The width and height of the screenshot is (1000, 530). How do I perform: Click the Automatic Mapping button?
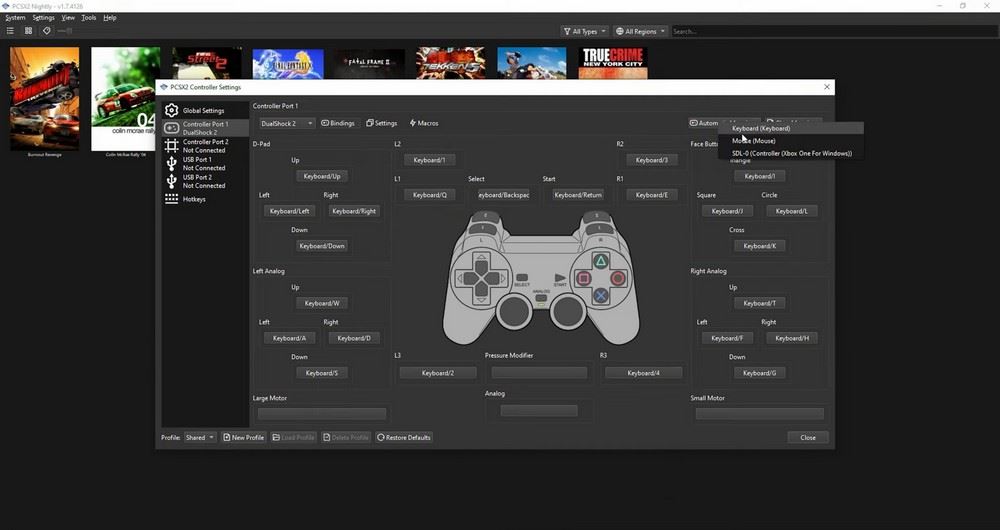point(724,123)
